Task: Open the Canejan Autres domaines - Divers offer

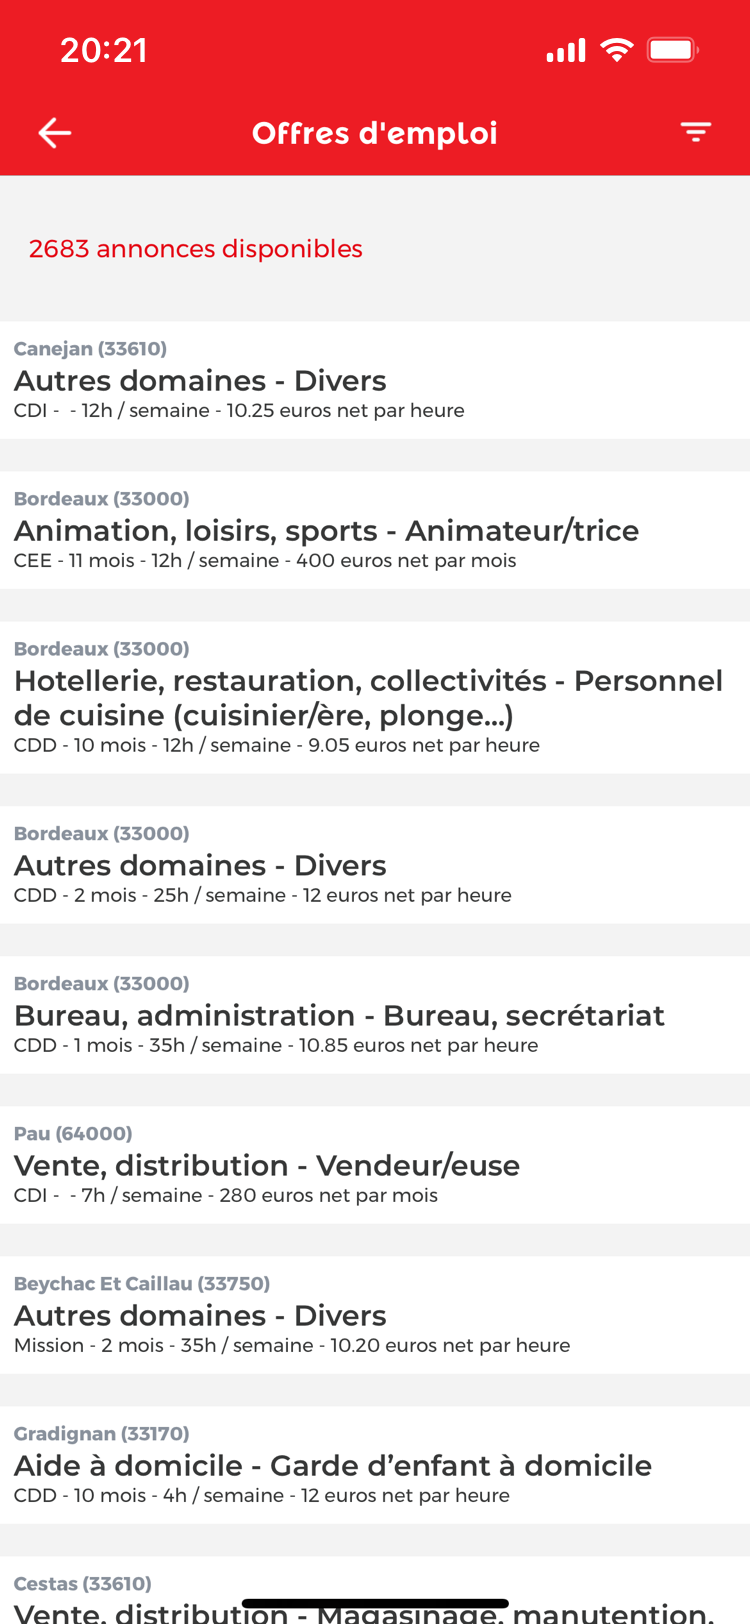Action: [375, 380]
